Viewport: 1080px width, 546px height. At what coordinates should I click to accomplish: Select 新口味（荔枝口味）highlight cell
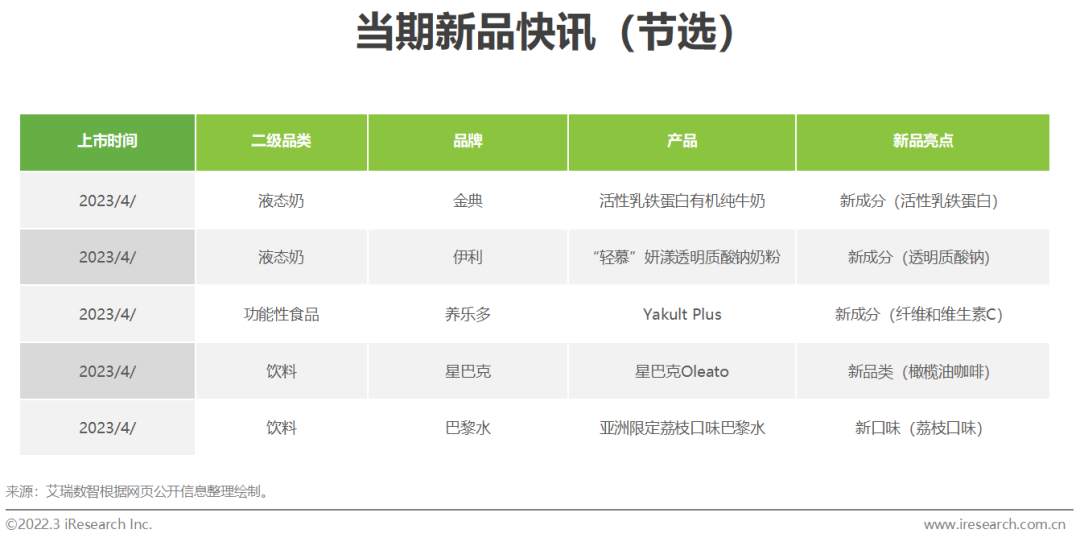pos(923,428)
